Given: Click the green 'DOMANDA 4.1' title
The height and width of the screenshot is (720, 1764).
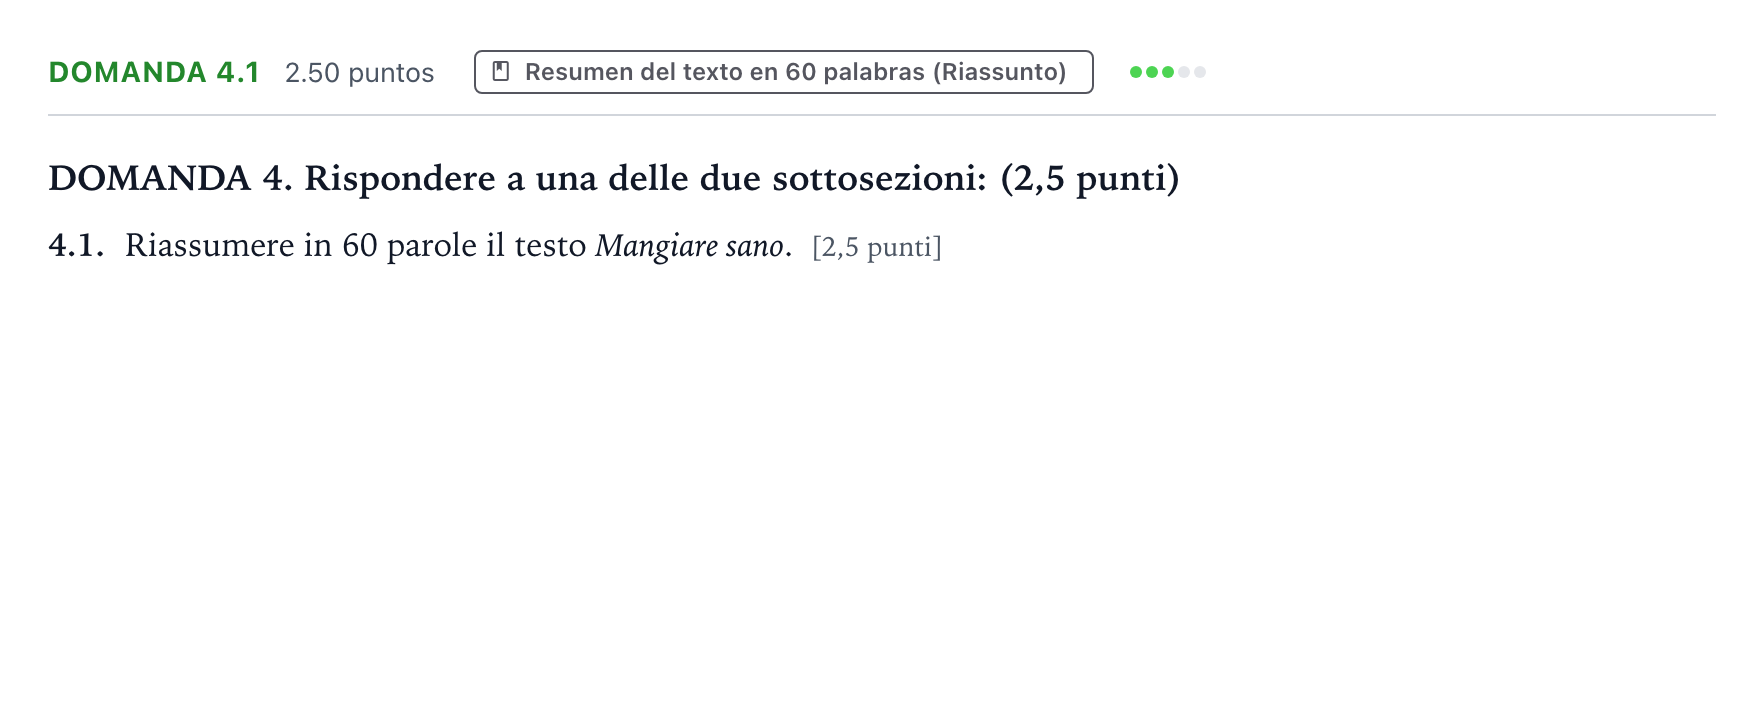Looking at the screenshot, I should 154,72.
